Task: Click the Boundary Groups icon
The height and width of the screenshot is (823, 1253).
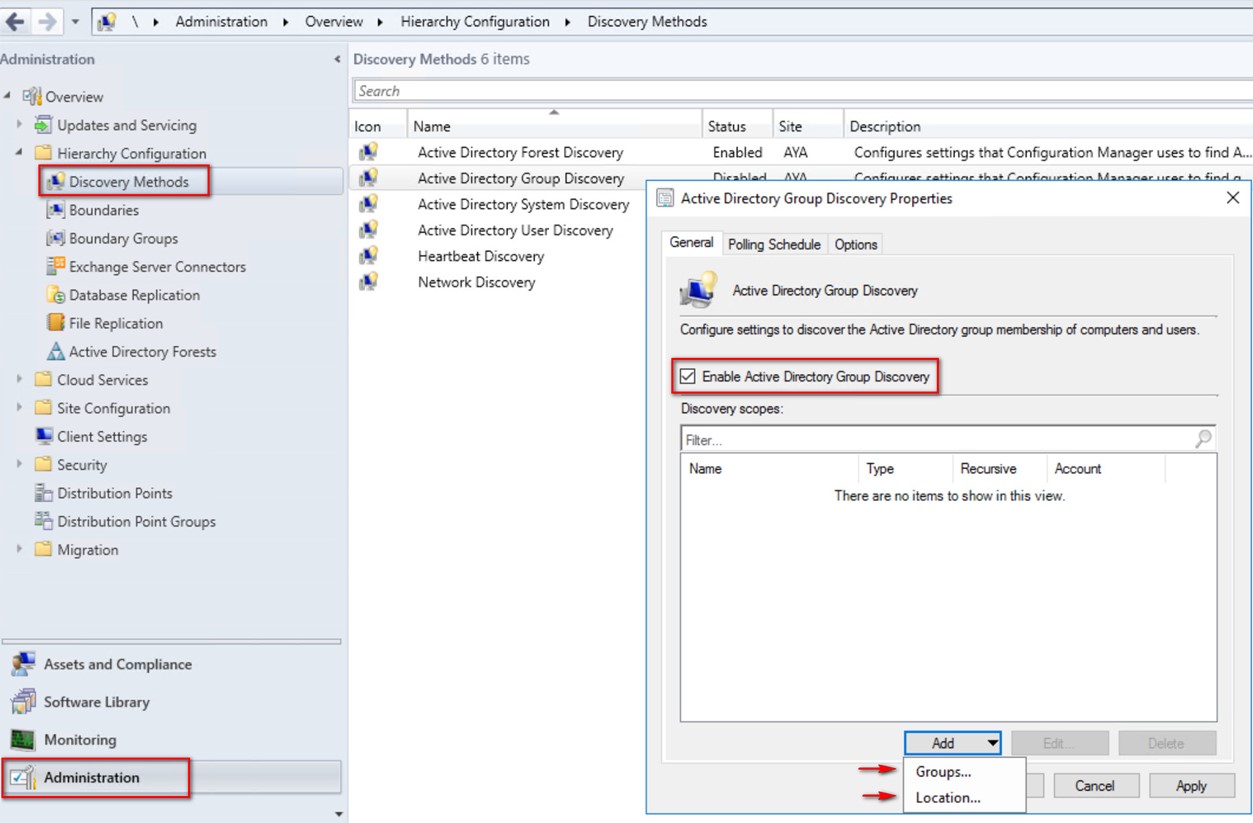Action: (55, 238)
